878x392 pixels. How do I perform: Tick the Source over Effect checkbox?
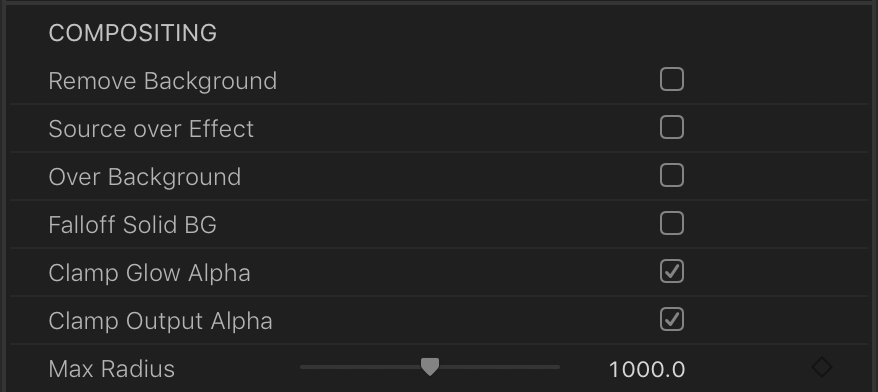(671, 128)
